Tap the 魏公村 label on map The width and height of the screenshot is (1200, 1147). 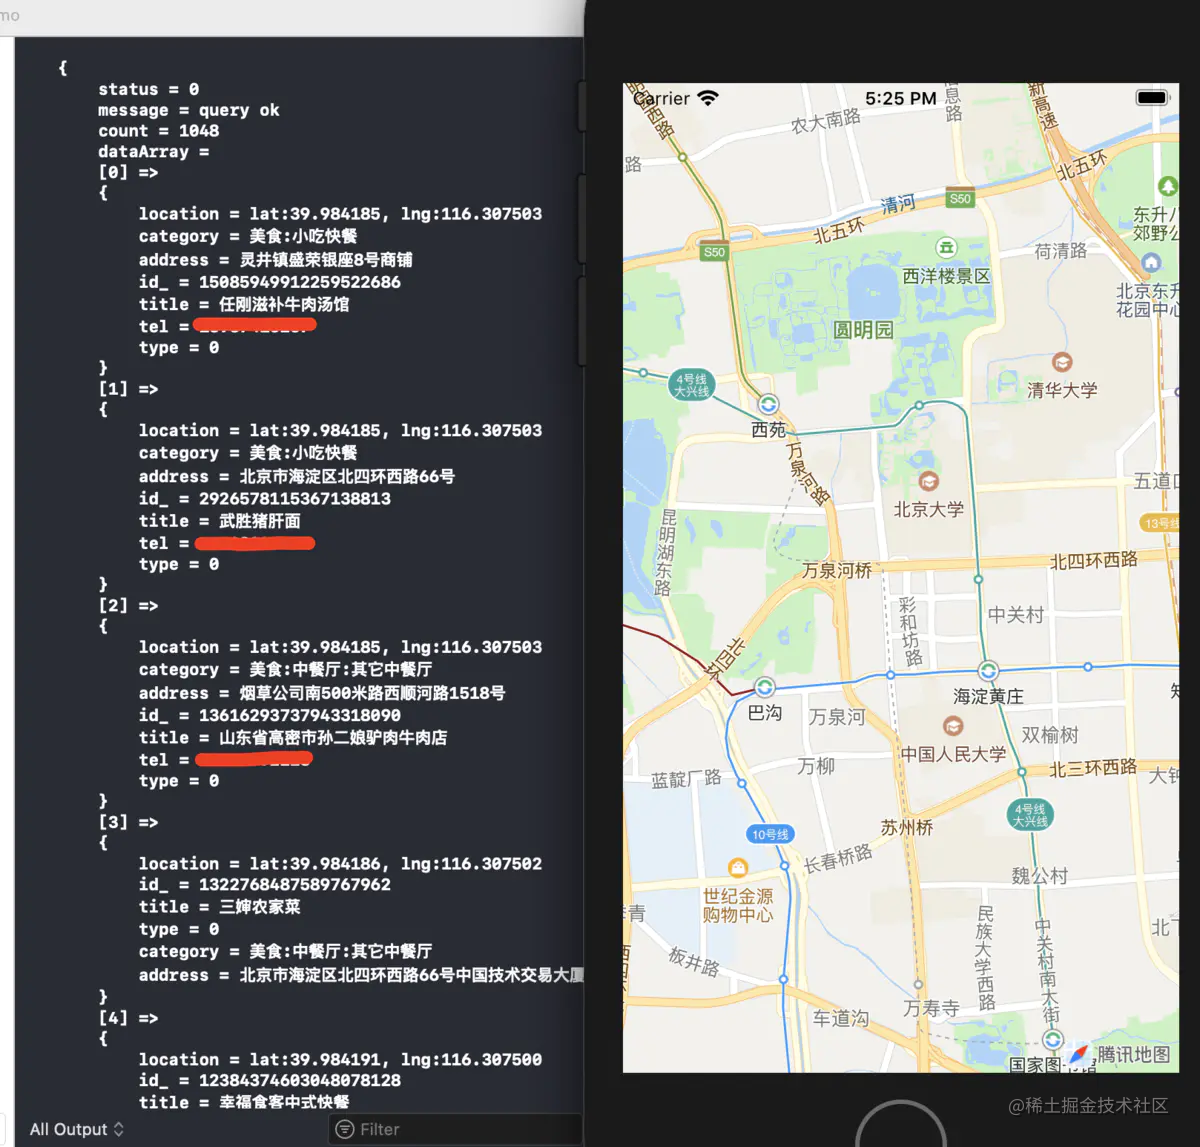pyautogui.click(x=1040, y=876)
